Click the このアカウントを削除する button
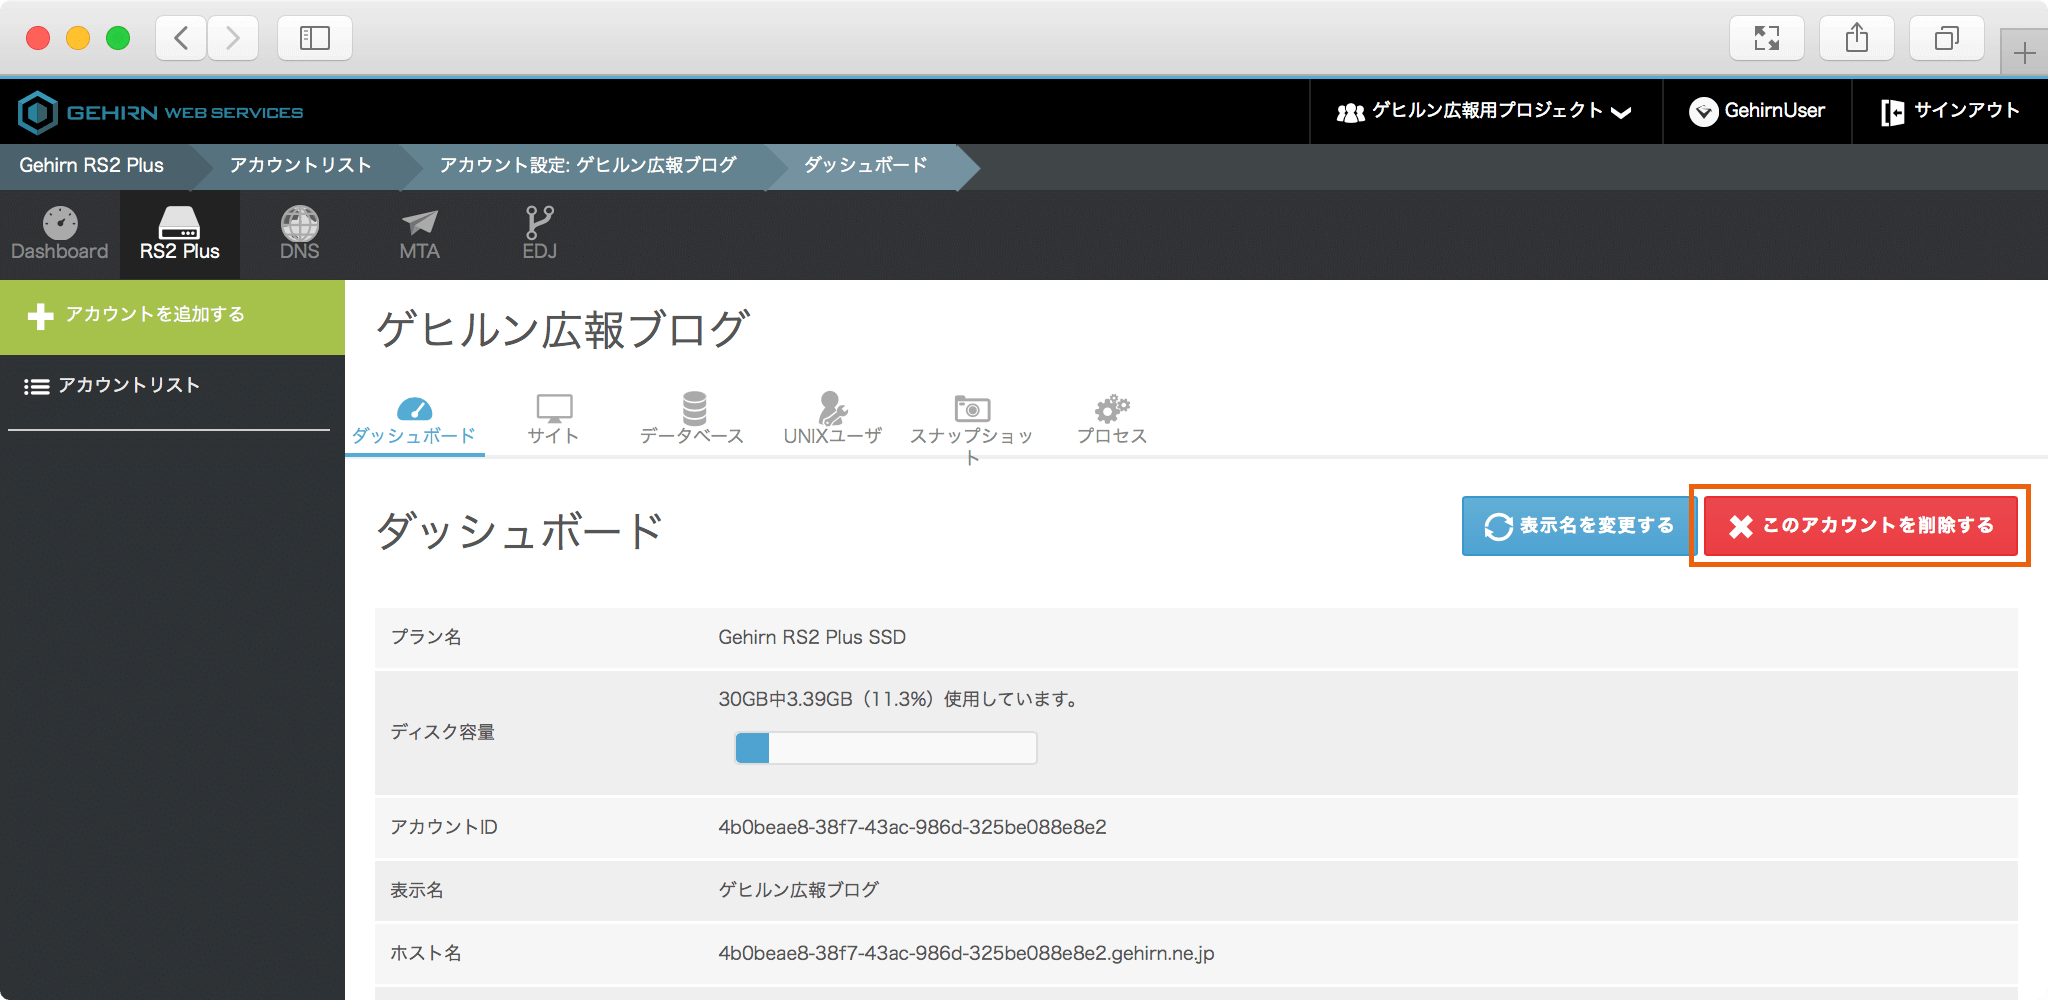The width and height of the screenshot is (2048, 1000). click(1860, 526)
